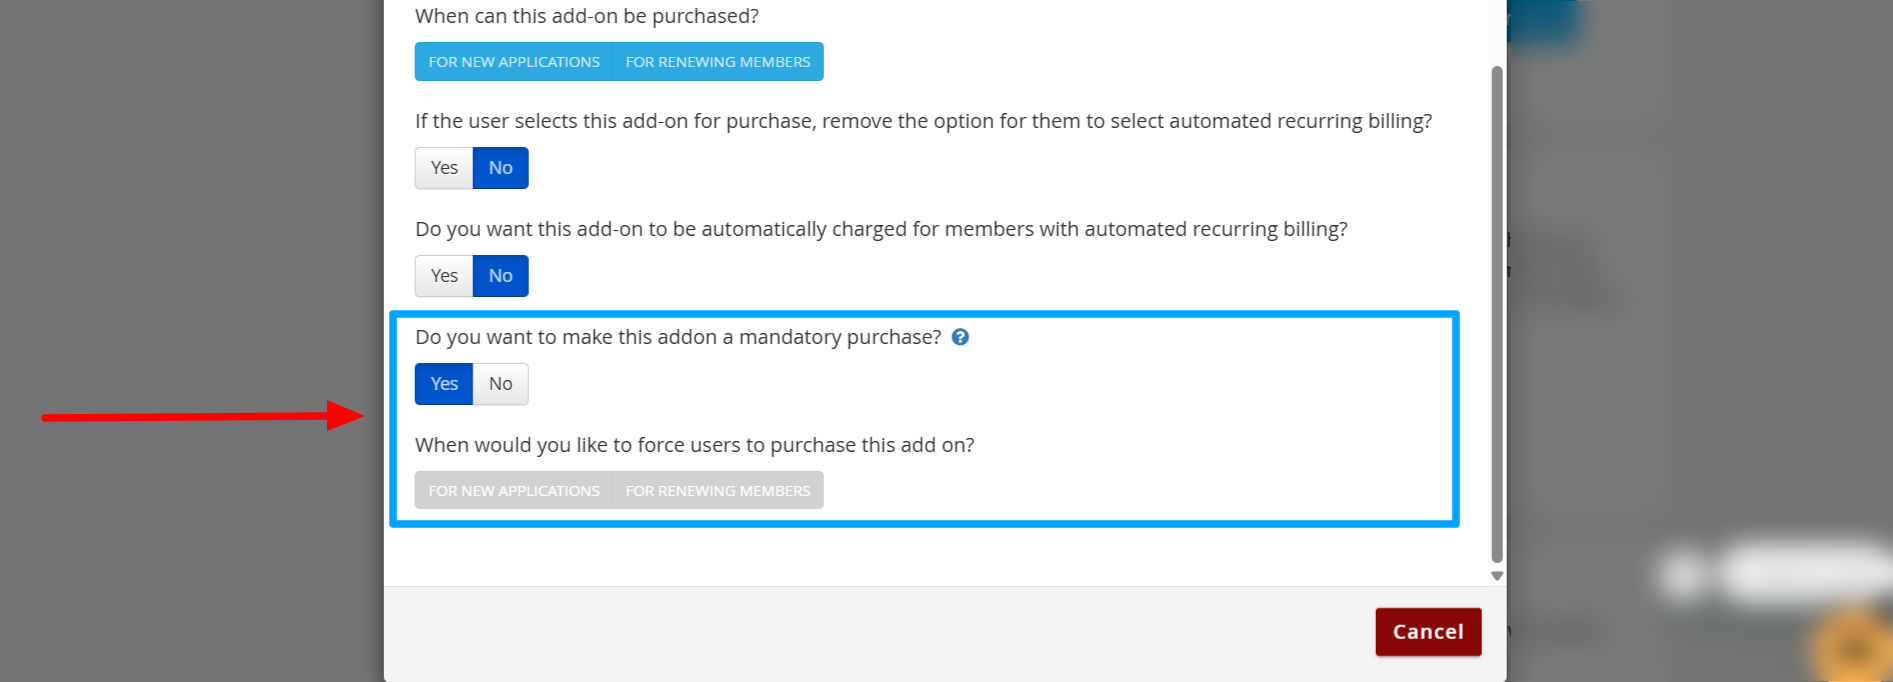Screen dimensions: 1893x682
Task: Cancel the add-on dialog
Action: (x=1428, y=632)
